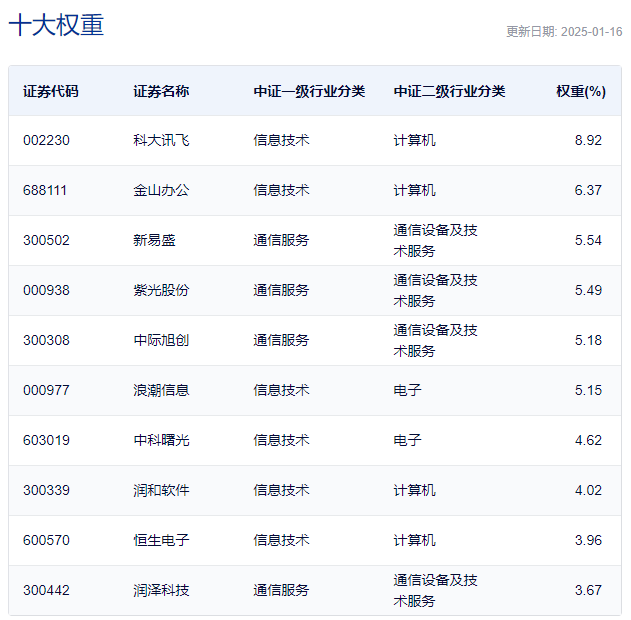
Task: Select stock name 润泽科技
Action: (x=161, y=590)
